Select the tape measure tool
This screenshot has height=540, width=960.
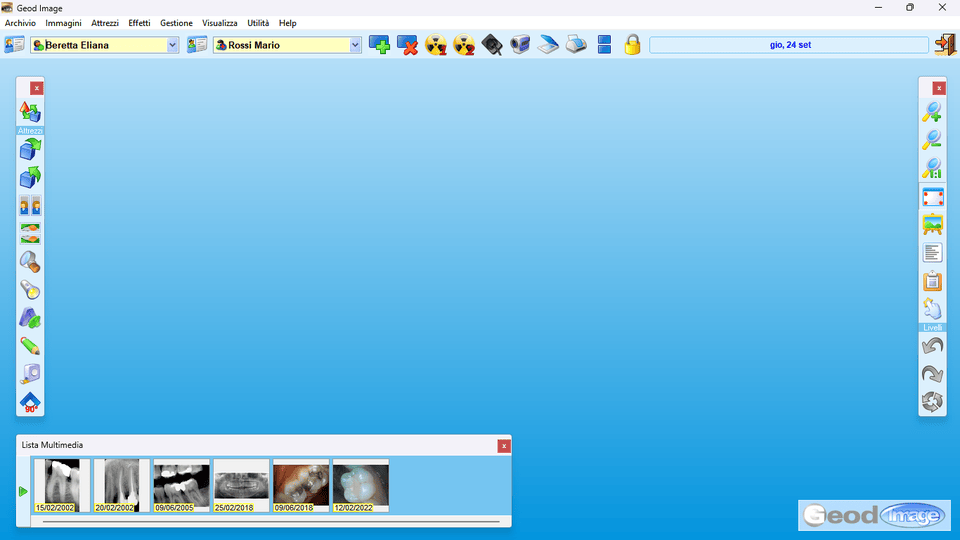30,374
